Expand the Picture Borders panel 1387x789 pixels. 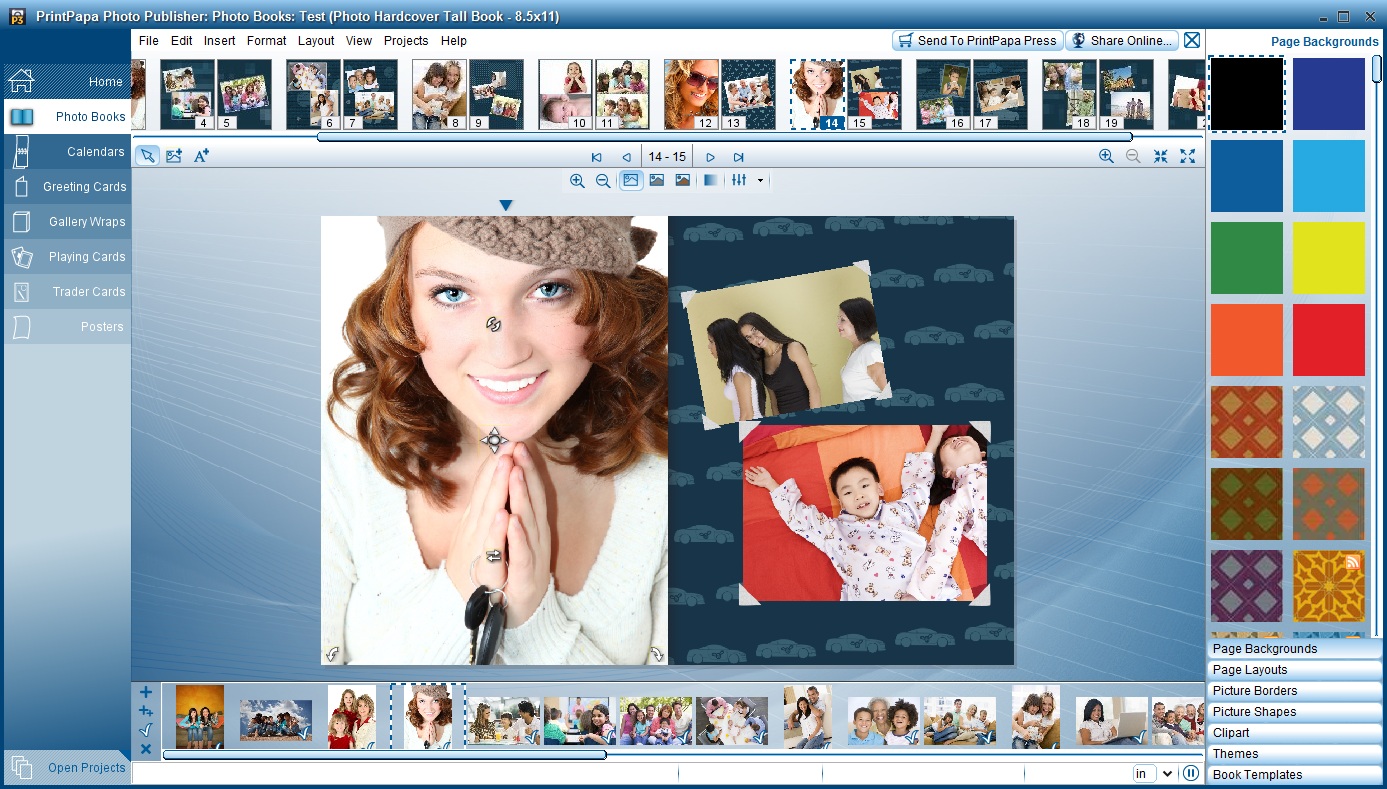tap(1294, 691)
